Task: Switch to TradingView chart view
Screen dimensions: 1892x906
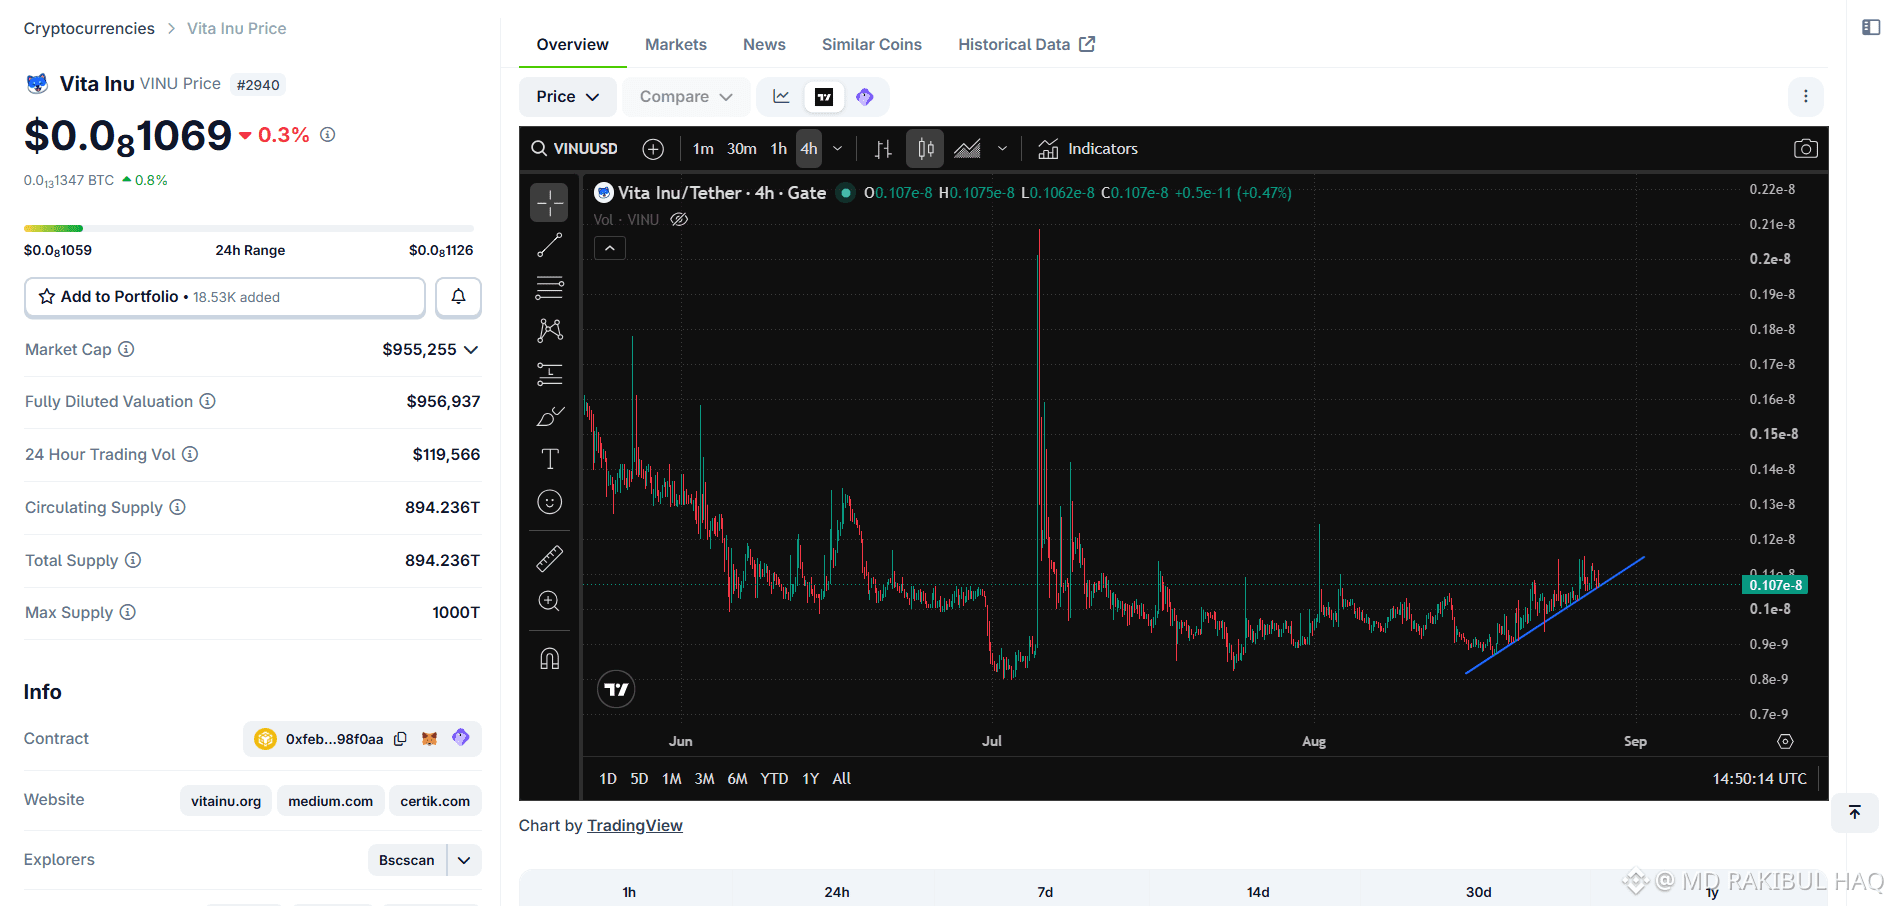Action: (x=824, y=97)
